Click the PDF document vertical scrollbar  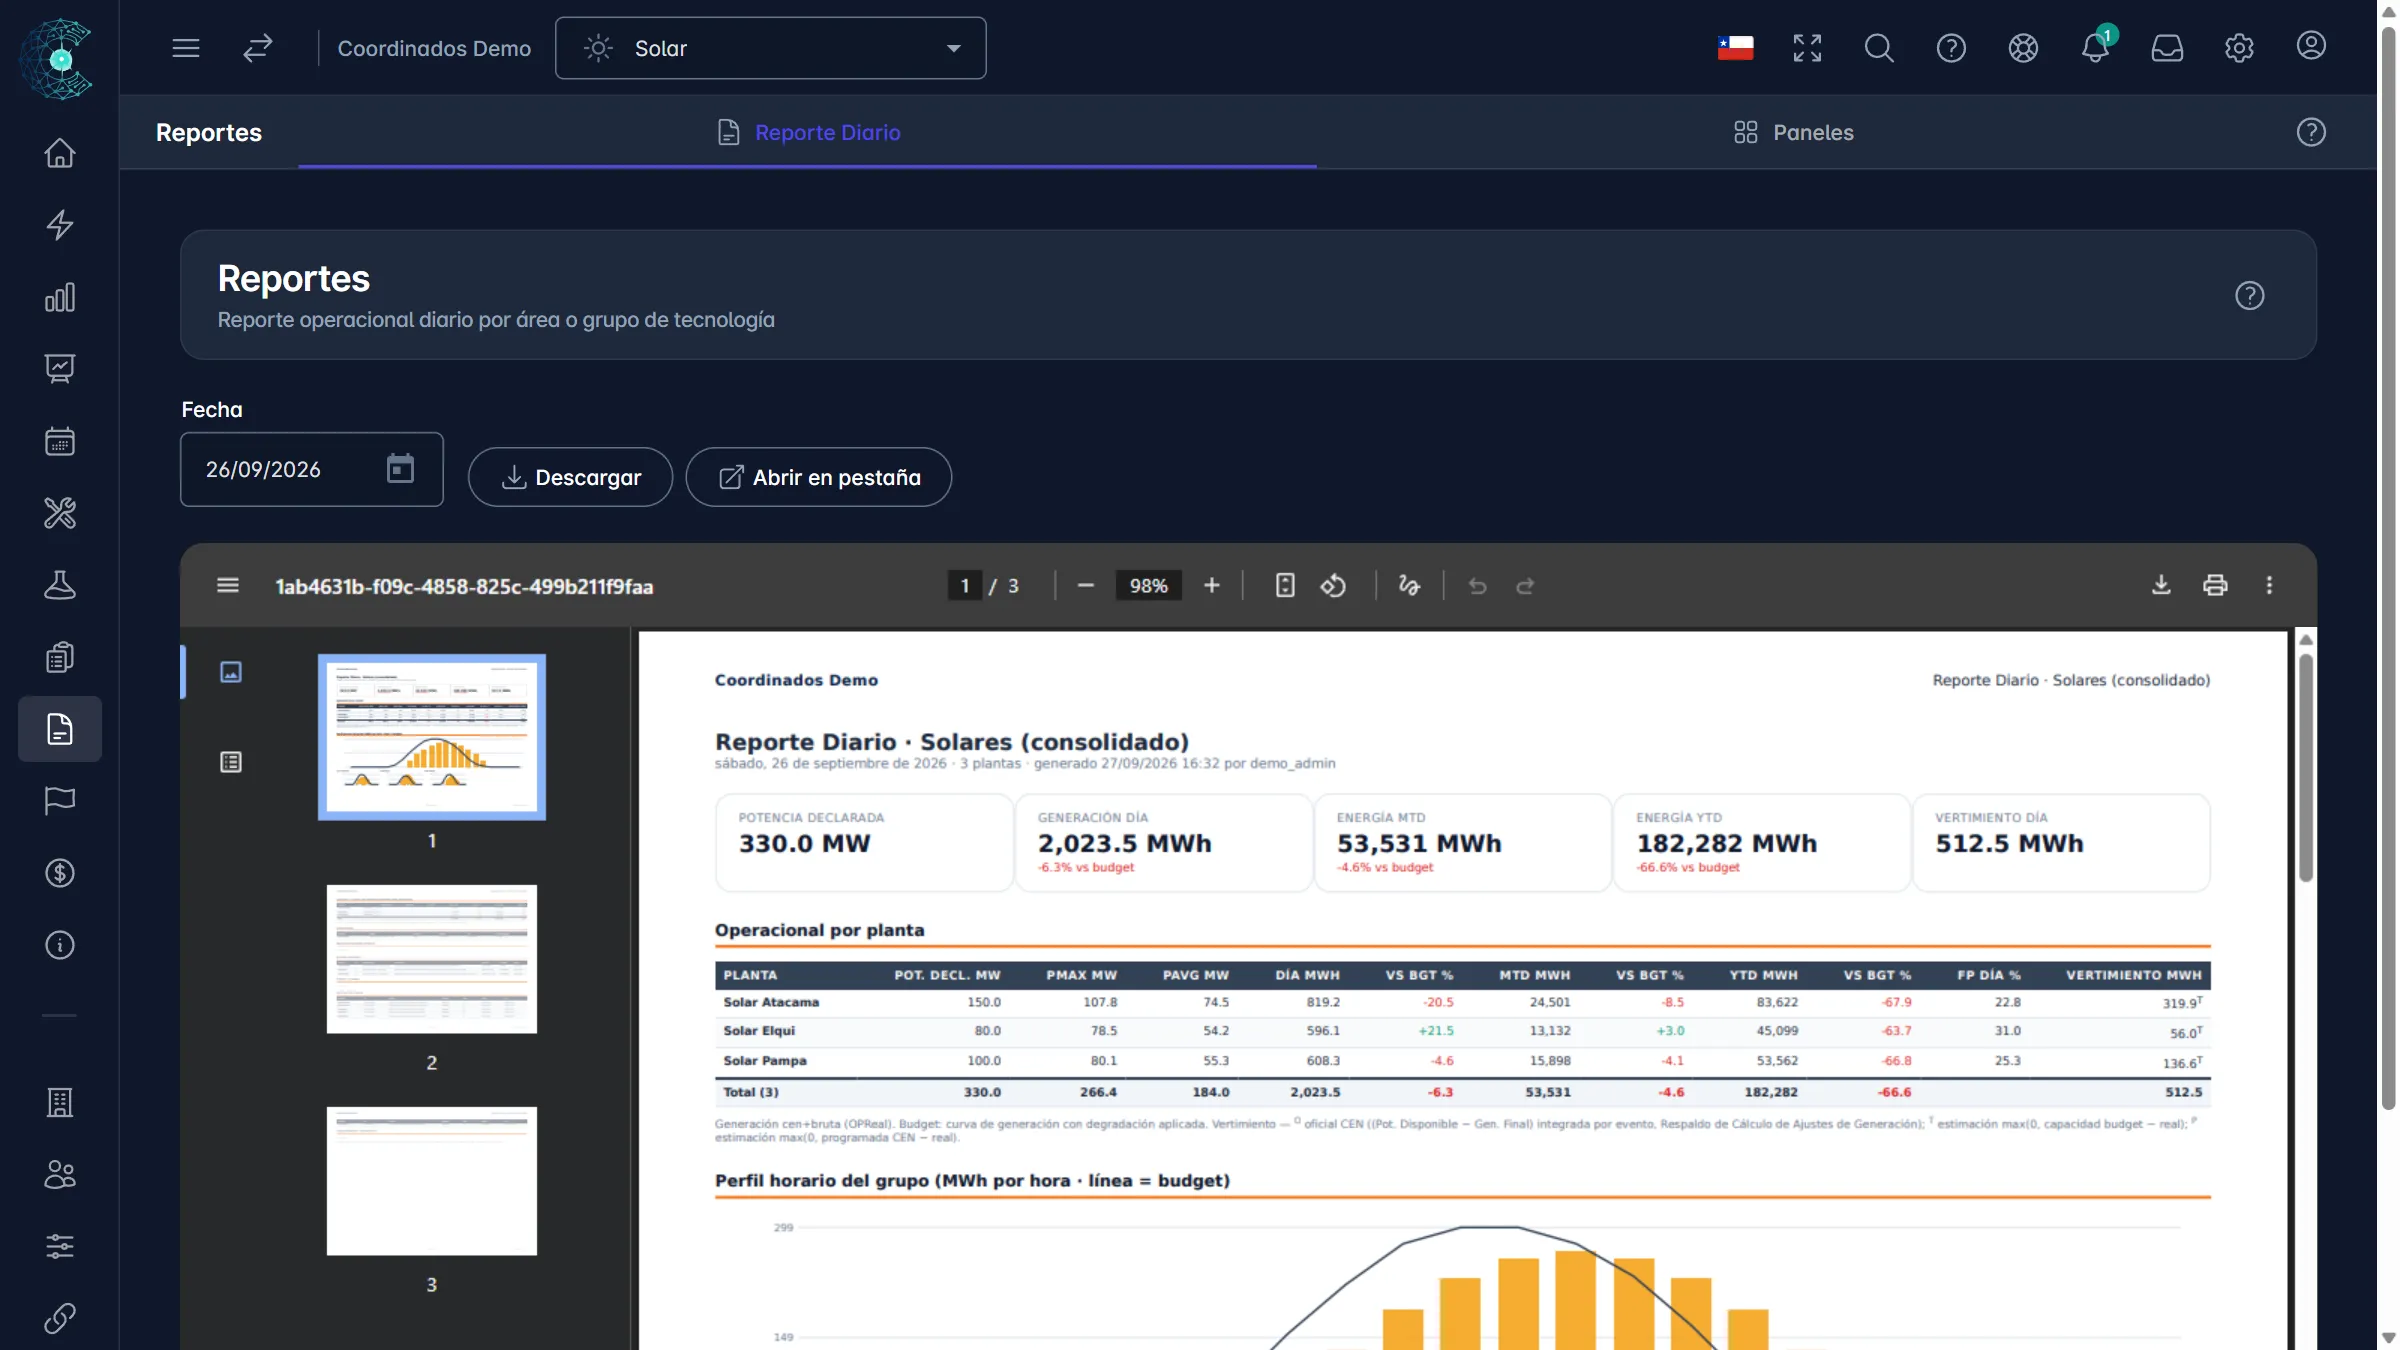tap(2306, 768)
